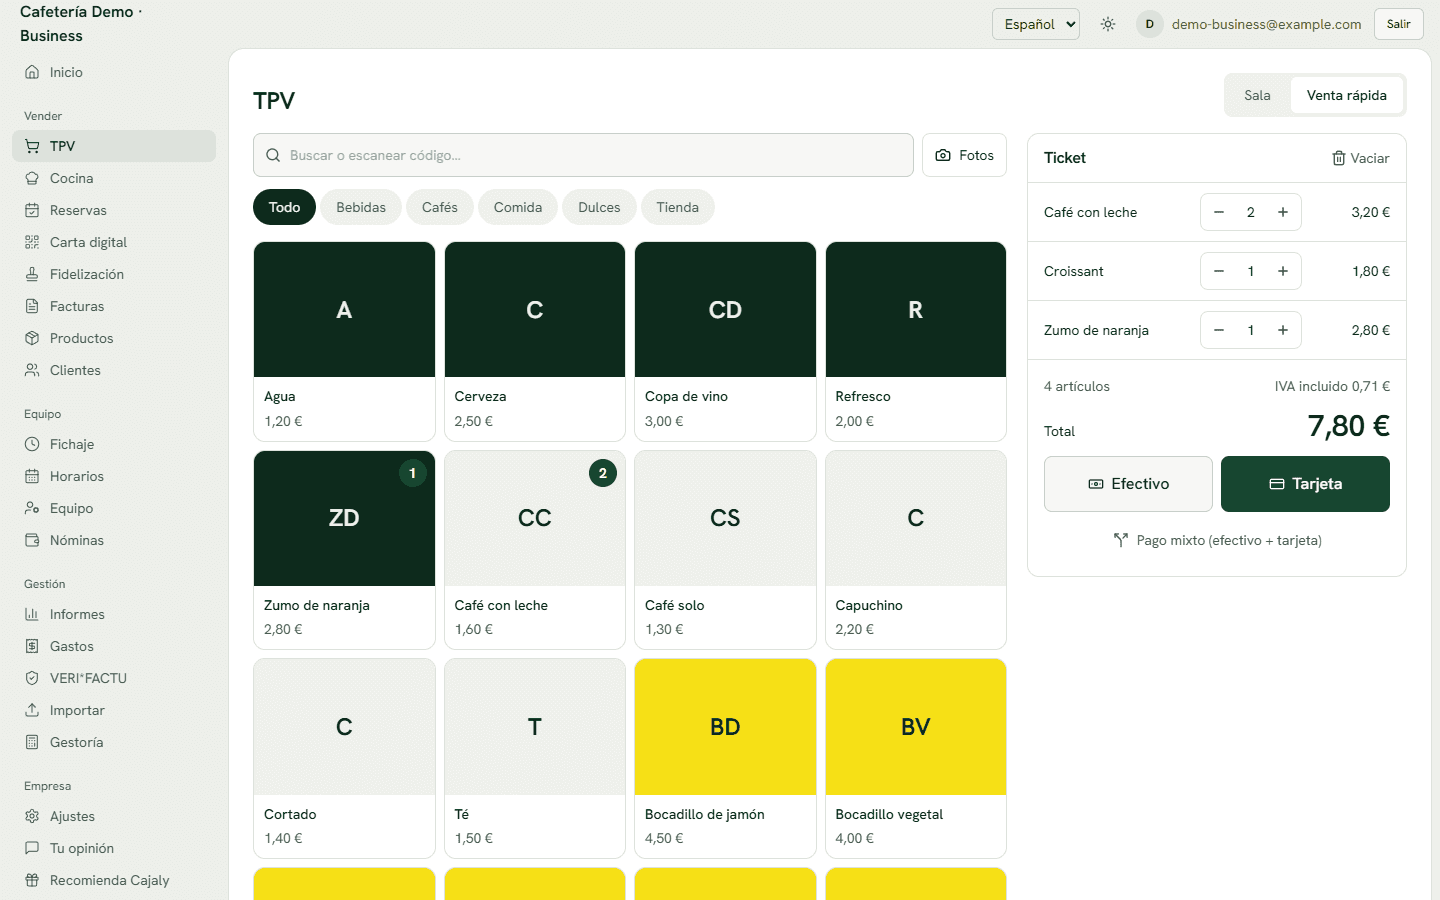Screen dimensions: 1440x900
Task: Filter products by Bebidas
Action: point(361,207)
